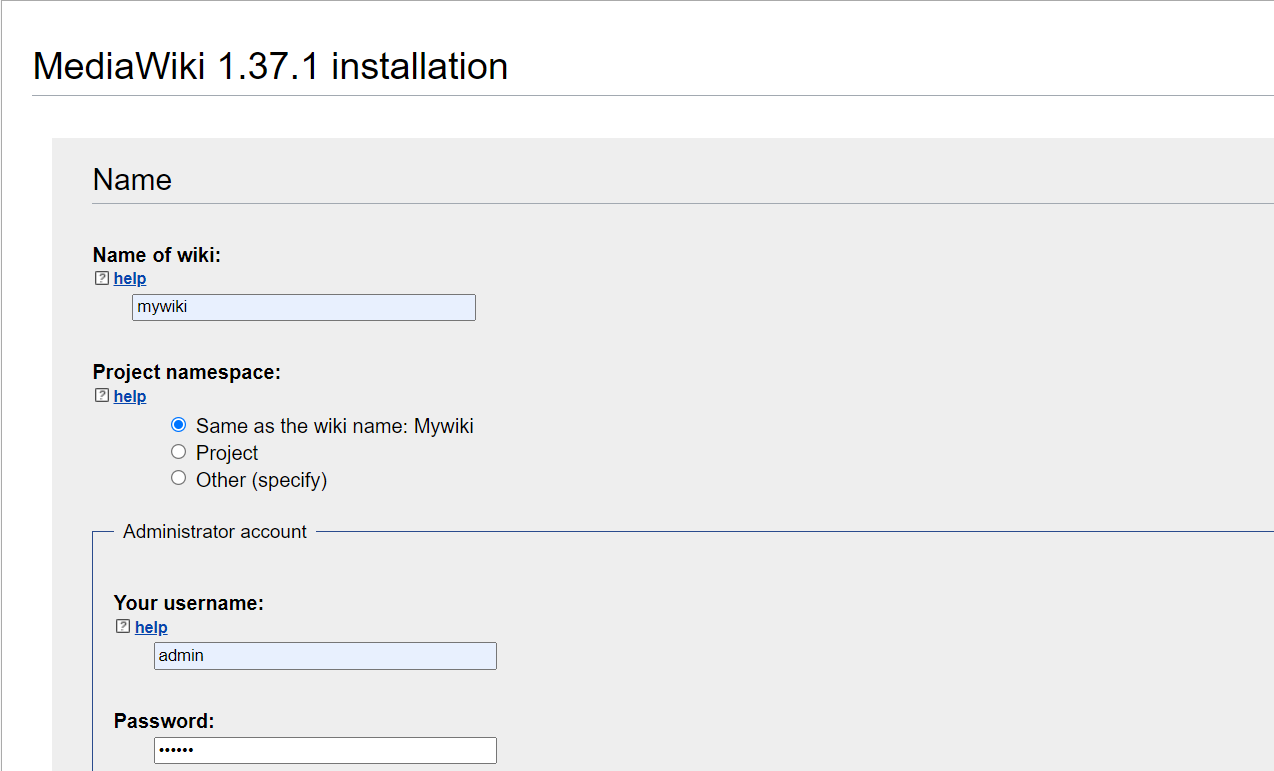Select the 'Other (specify)' namespace option
Image resolution: width=1274 pixels, height=771 pixels.
click(178, 477)
